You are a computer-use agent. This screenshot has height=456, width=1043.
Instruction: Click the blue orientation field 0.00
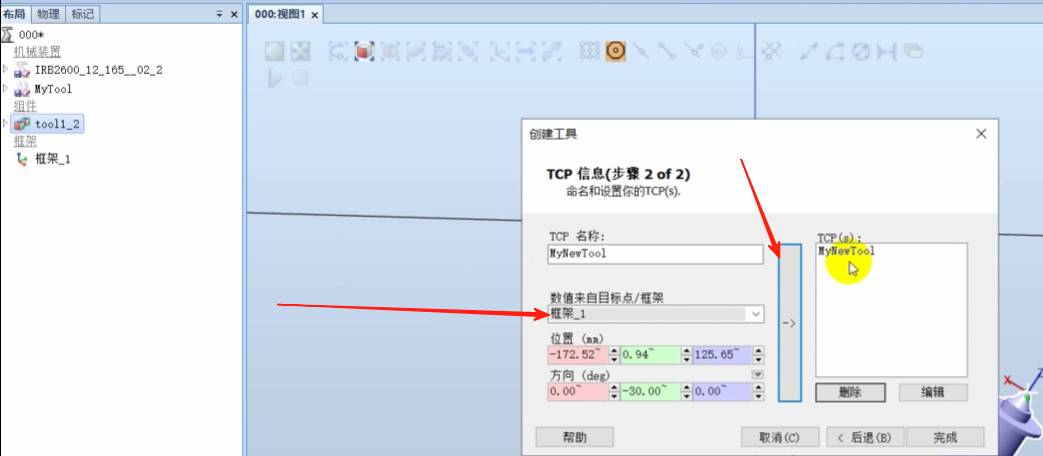pyautogui.click(x=723, y=392)
